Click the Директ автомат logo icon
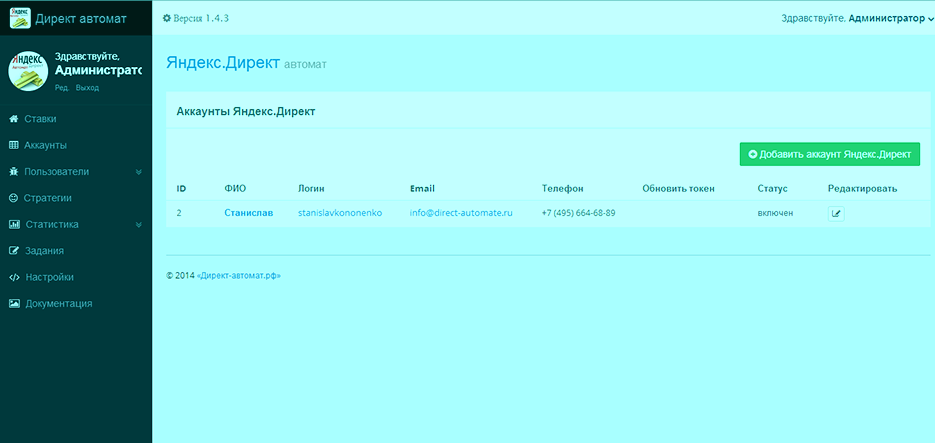Screen dimensions: 935x443 click(x=20, y=17)
